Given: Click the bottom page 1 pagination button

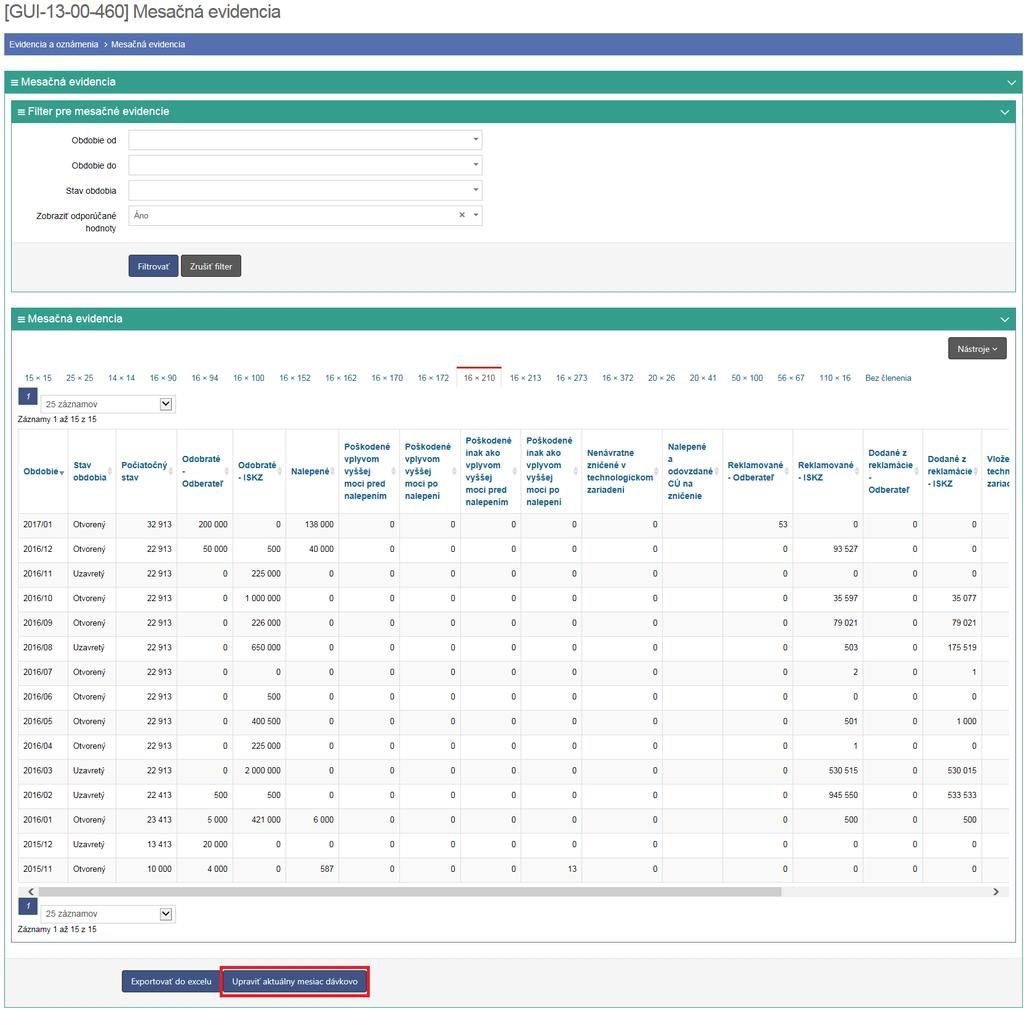Looking at the screenshot, I should (28, 906).
